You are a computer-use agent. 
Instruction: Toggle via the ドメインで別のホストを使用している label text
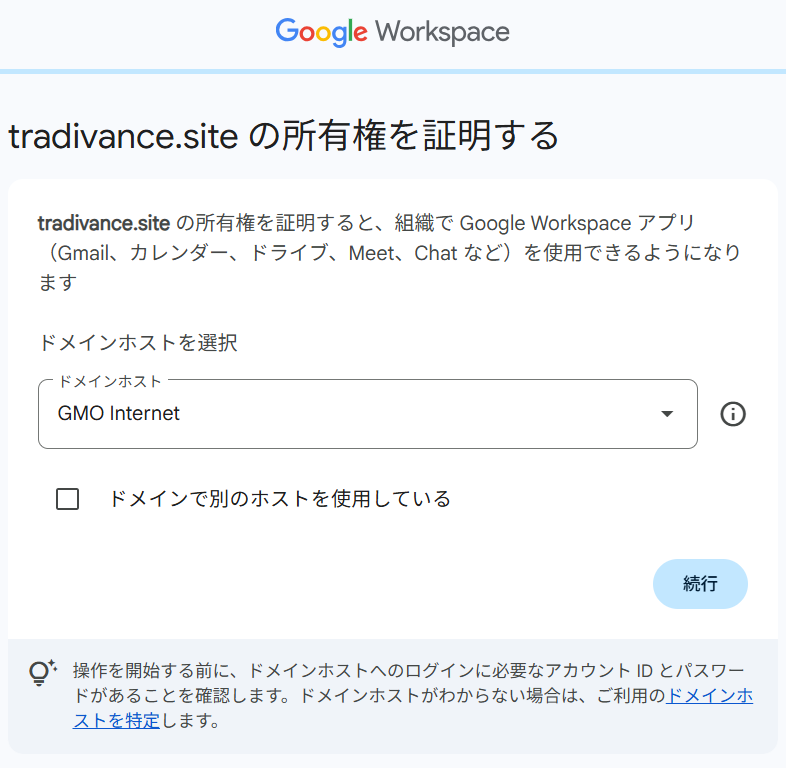(279, 498)
